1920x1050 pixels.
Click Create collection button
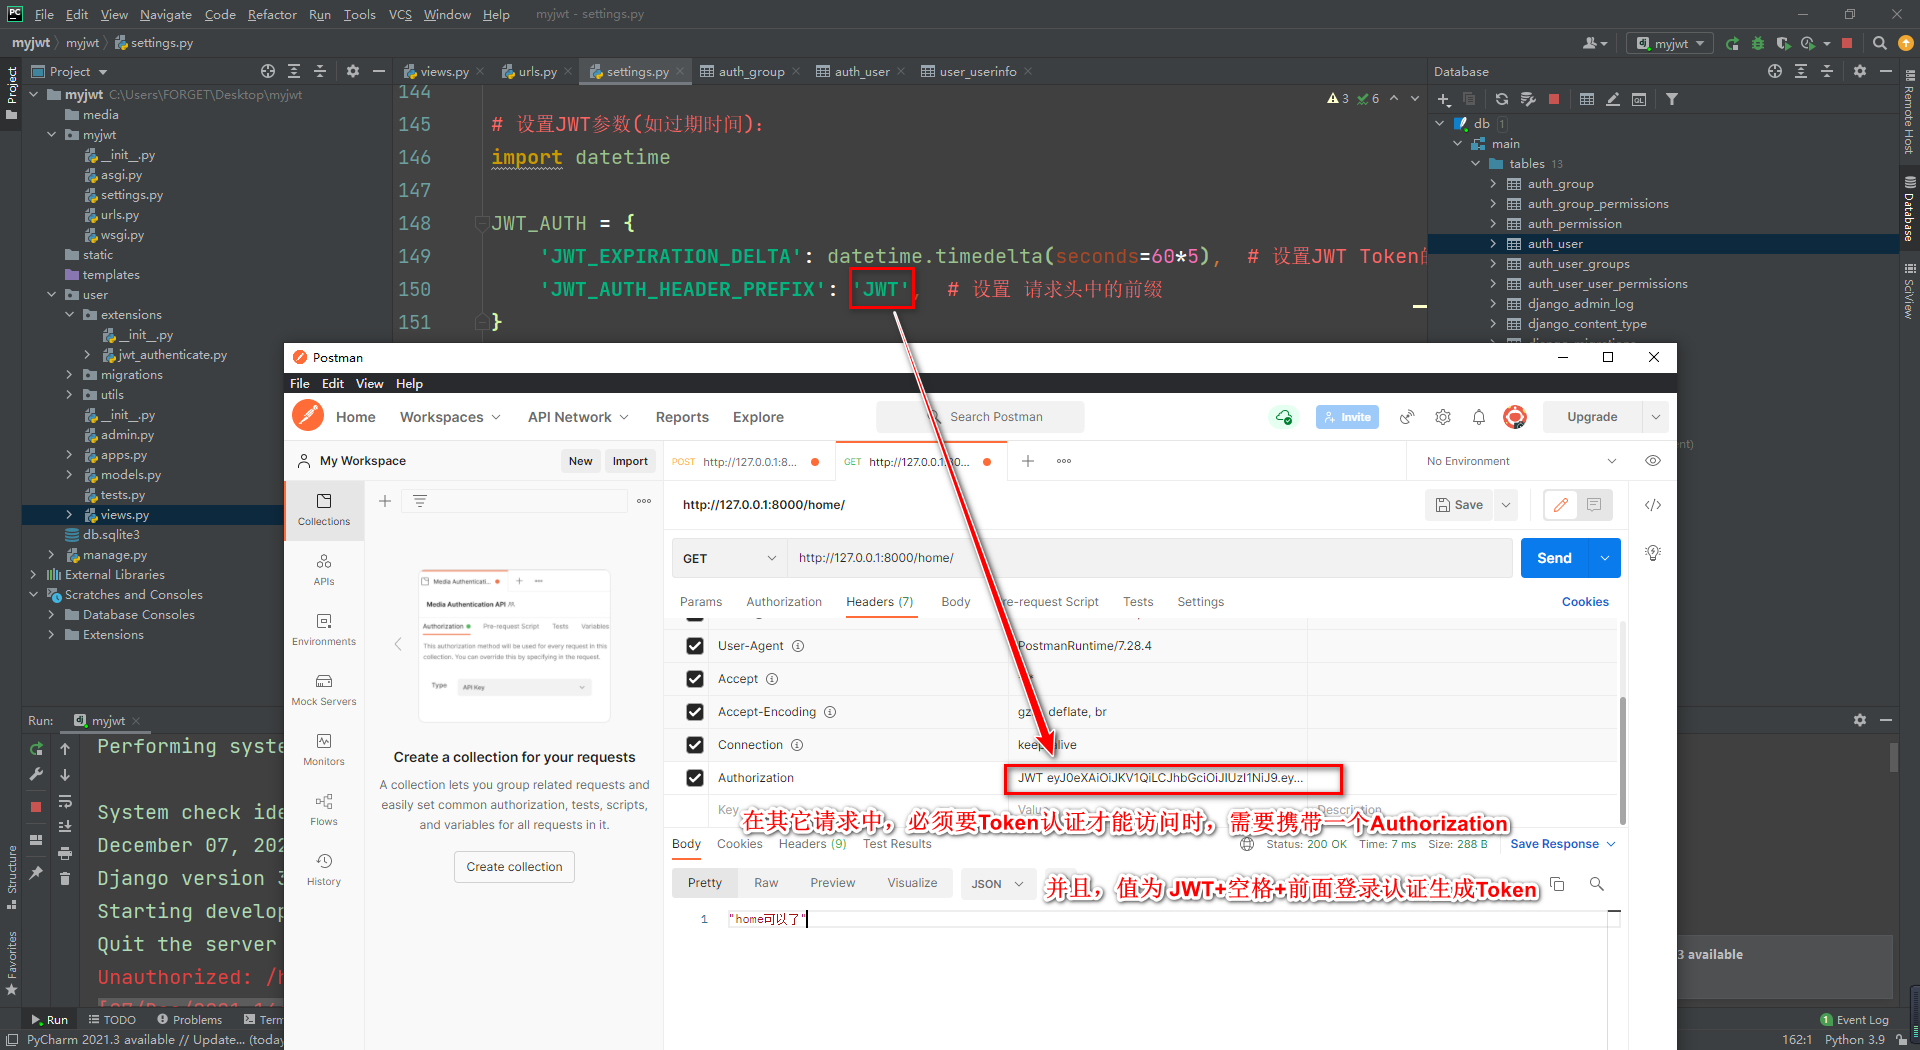coord(514,867)
